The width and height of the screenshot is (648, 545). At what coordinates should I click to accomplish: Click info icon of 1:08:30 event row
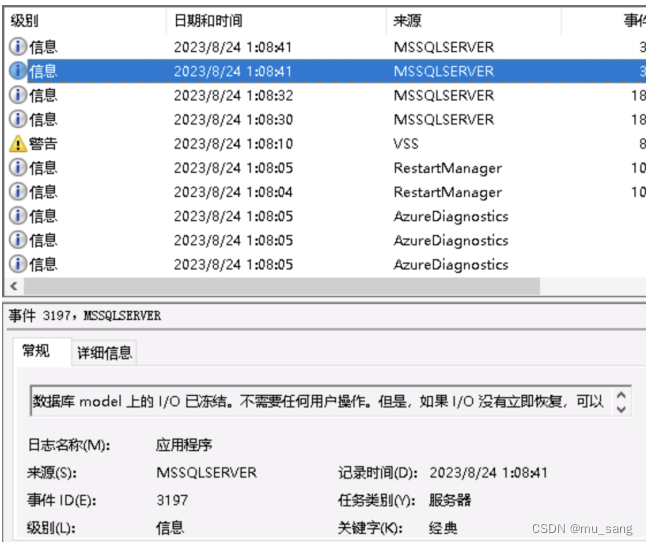tap(18, 119)
